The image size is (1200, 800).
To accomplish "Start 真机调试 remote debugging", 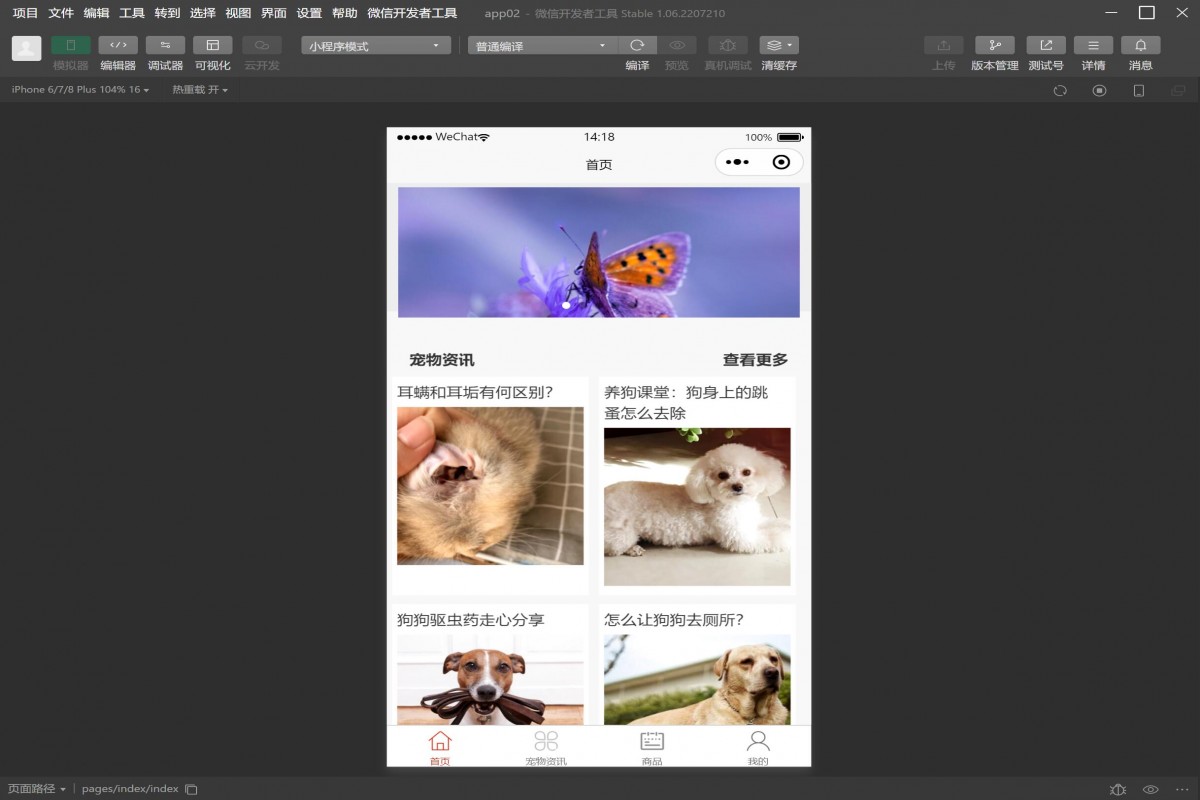I will (x=726, y=45).
